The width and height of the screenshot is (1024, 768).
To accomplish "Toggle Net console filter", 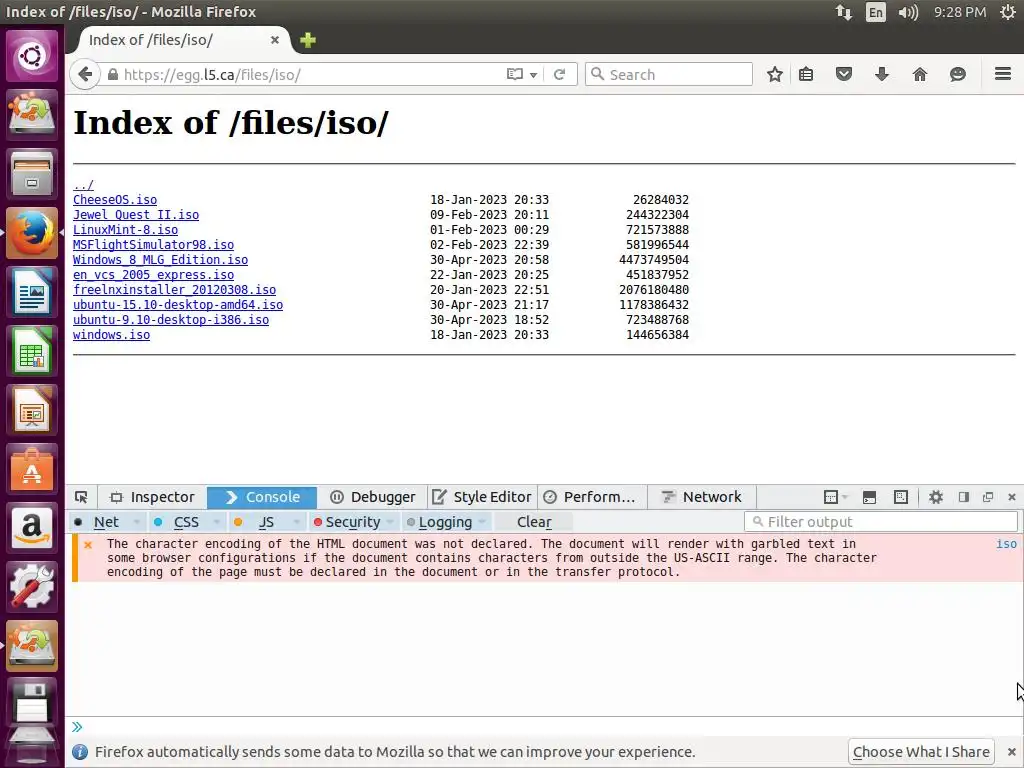I will coord(98,522).
